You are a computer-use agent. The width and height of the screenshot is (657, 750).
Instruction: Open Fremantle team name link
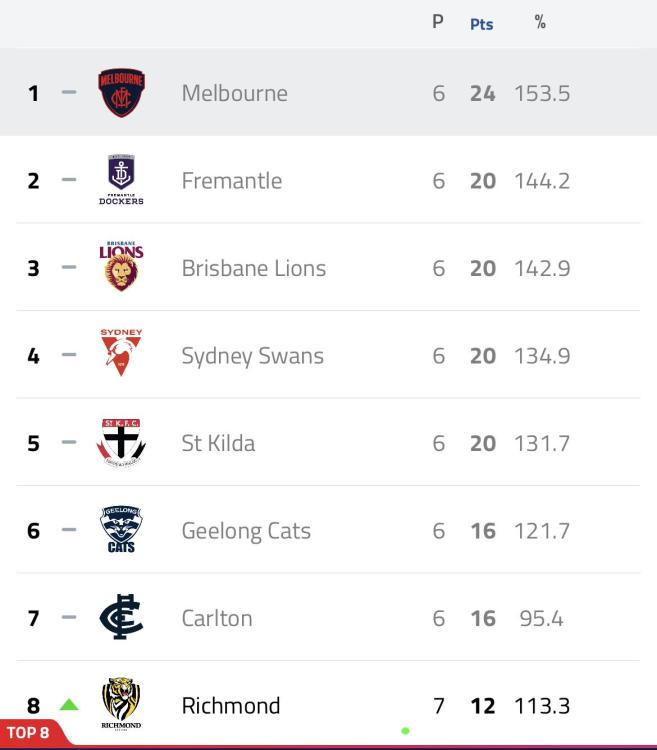231,181
